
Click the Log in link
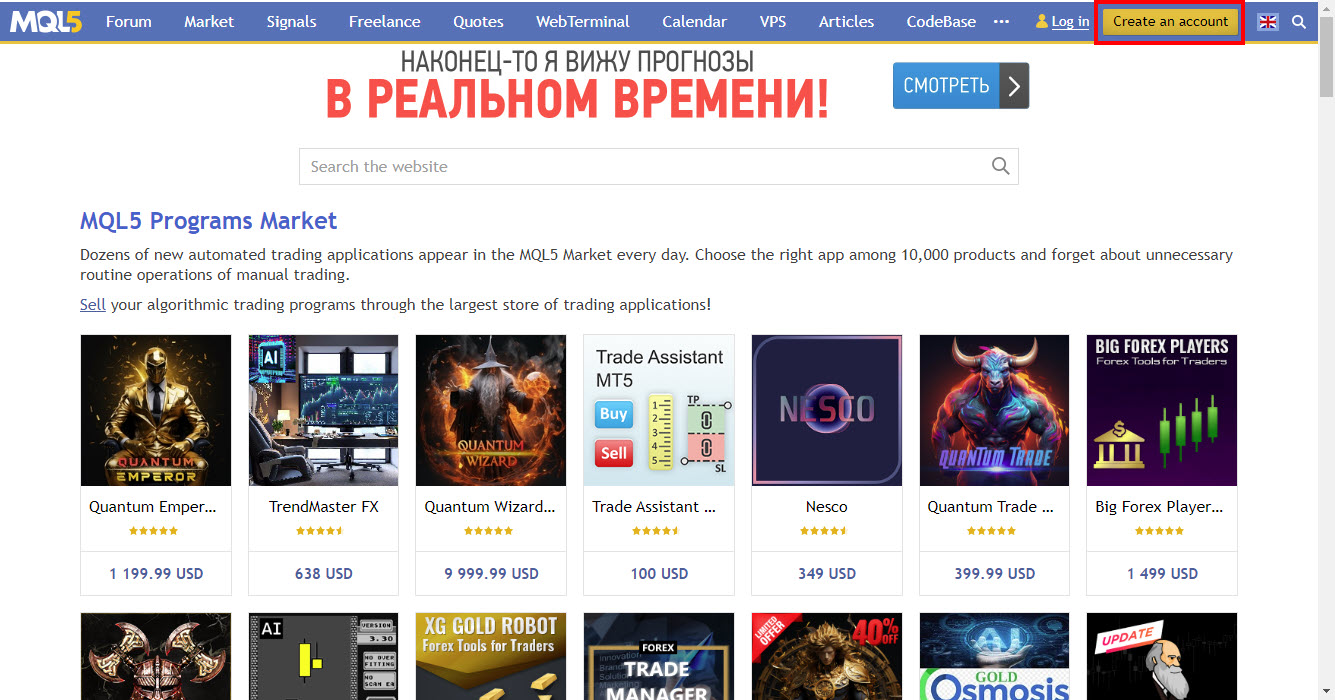point(1070,21)
